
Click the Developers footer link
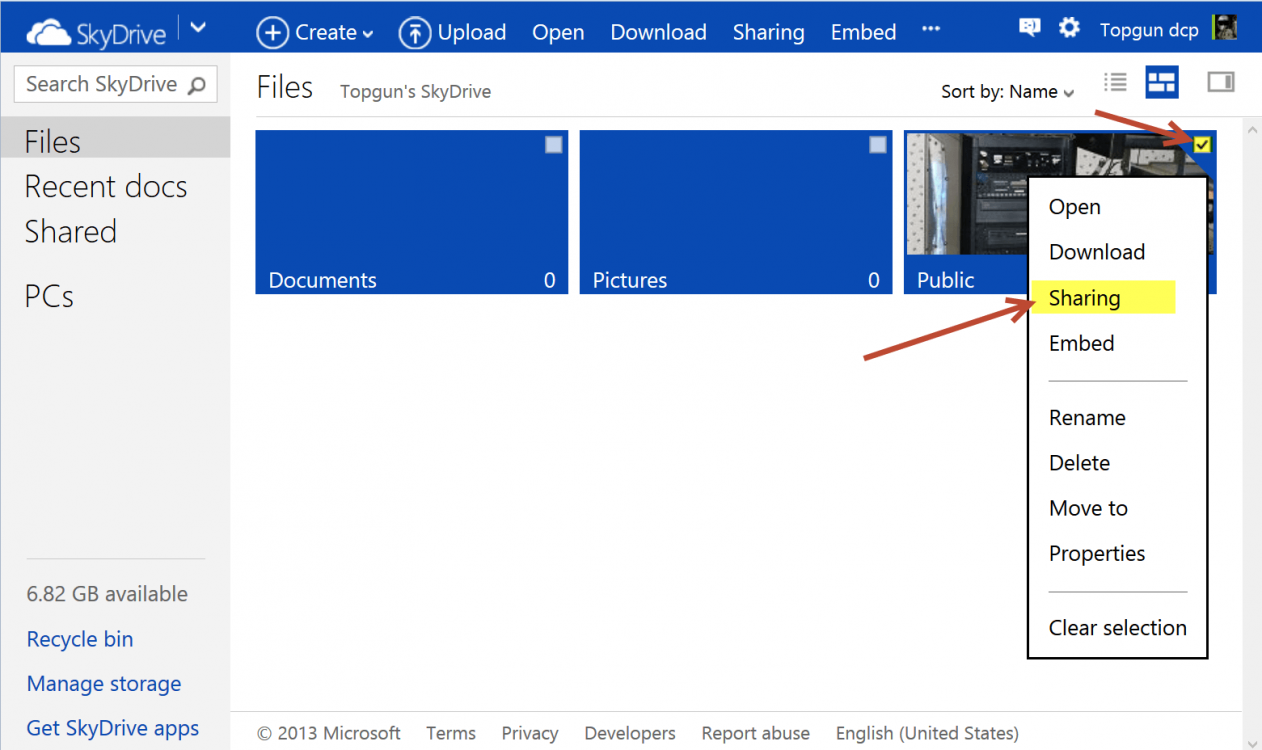630,733
